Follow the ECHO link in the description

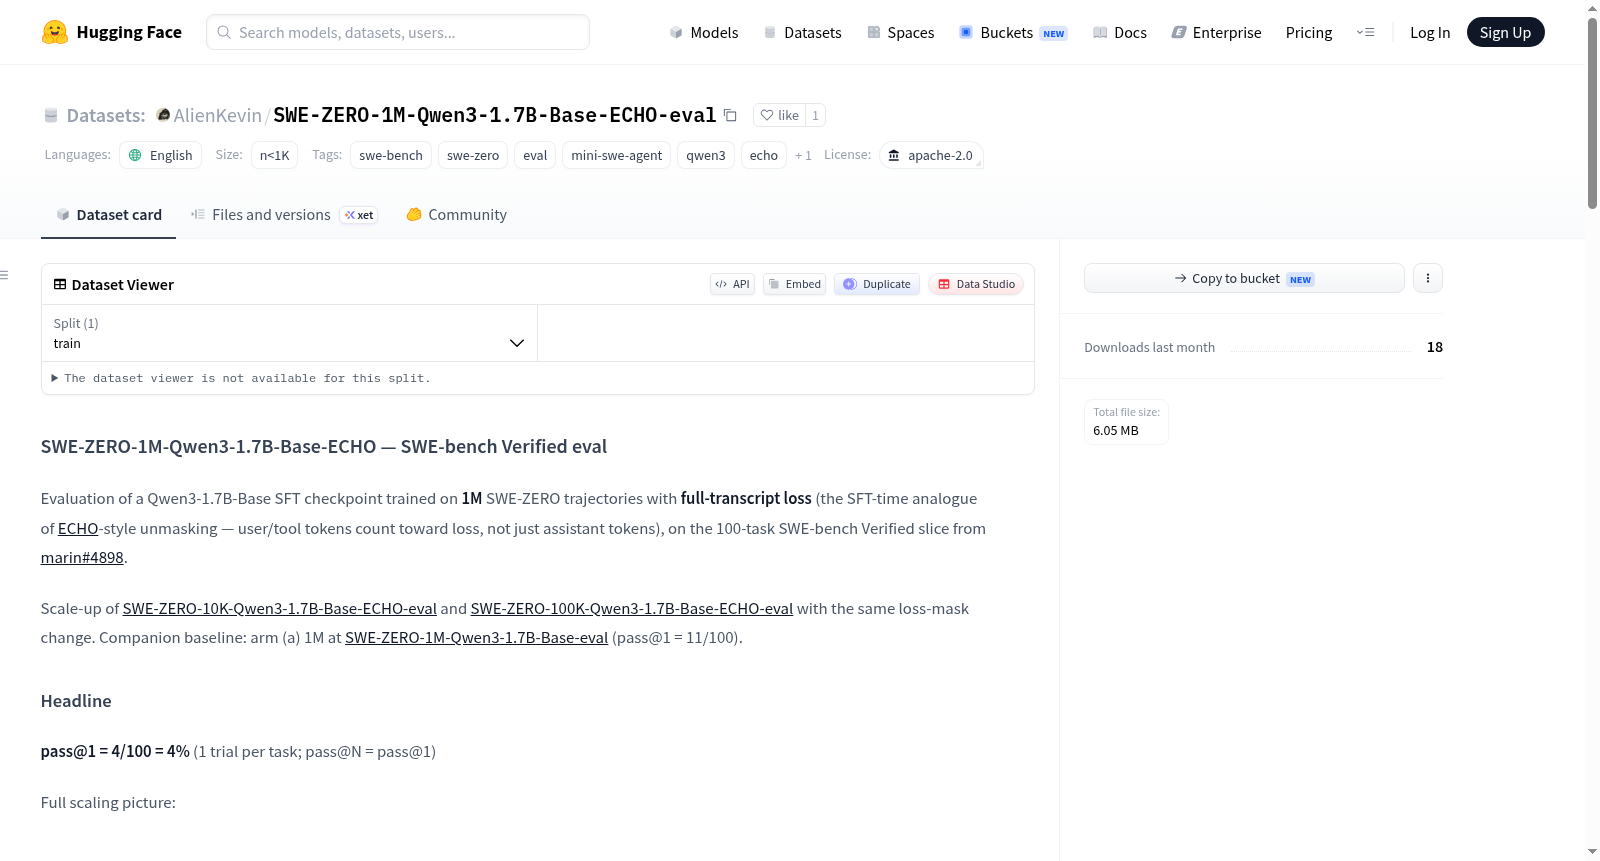[78, 528]
